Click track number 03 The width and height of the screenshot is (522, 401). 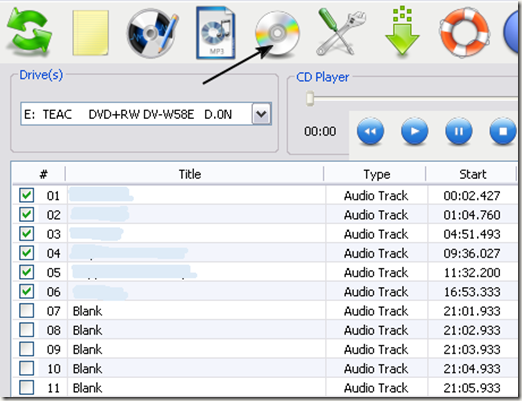coord(53,234)
